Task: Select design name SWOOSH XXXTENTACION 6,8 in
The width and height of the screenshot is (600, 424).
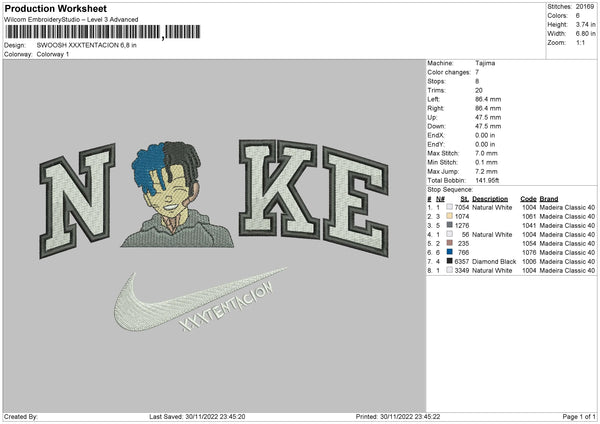Action: 86,45
